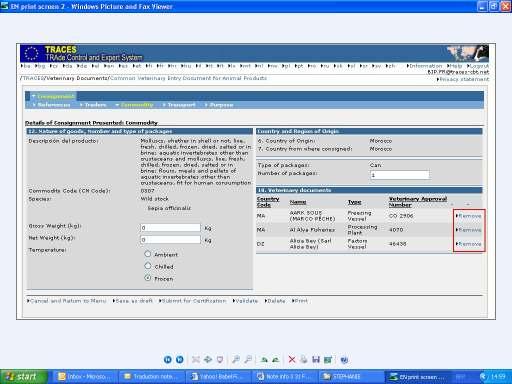Select the Chilled temperature radio button
Screen dimensions: 512x384
point(148,266)
